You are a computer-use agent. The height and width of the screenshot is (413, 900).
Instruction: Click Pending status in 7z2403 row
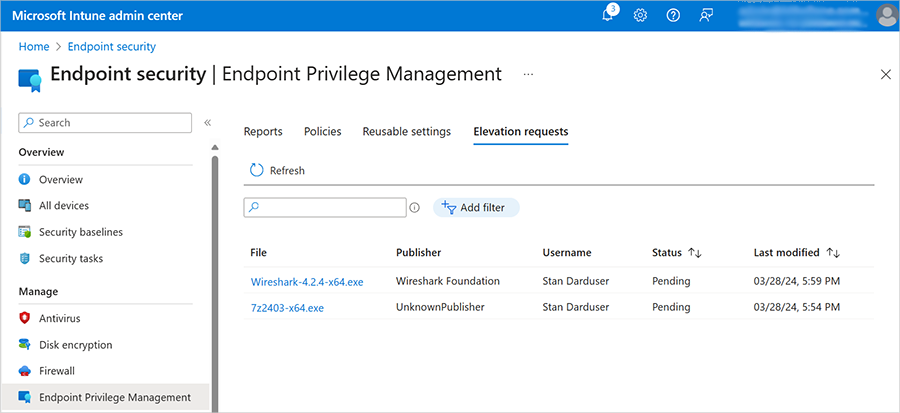(x=671, y=307)
